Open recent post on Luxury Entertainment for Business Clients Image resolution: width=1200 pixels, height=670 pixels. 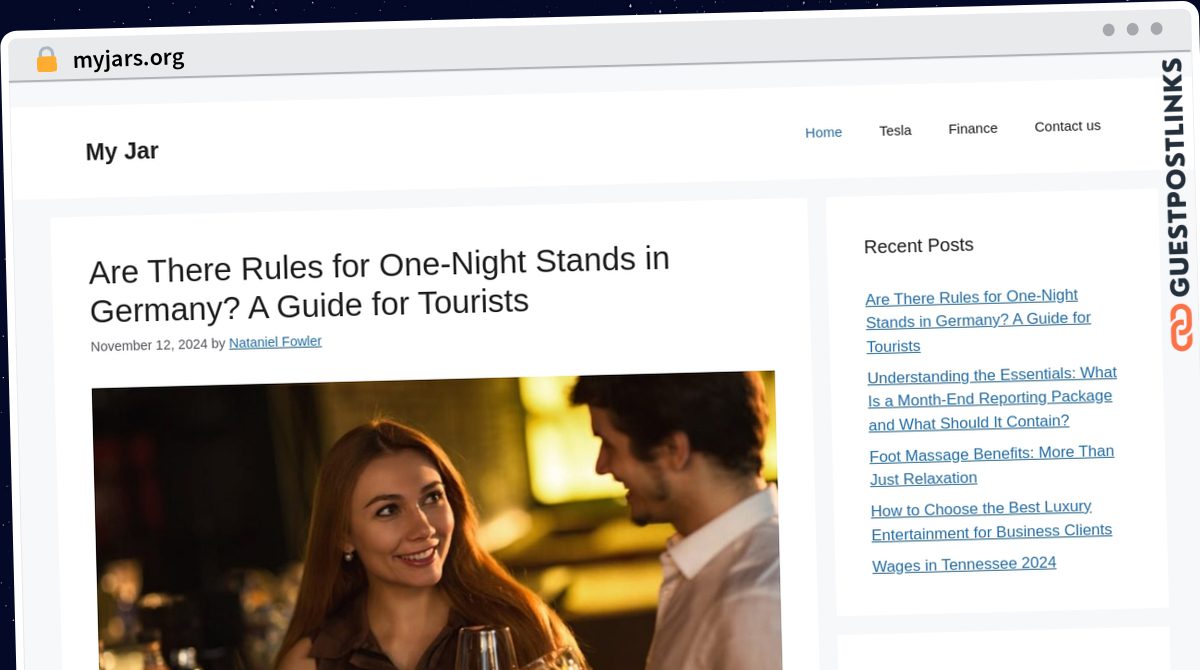[x=991, y=520]
